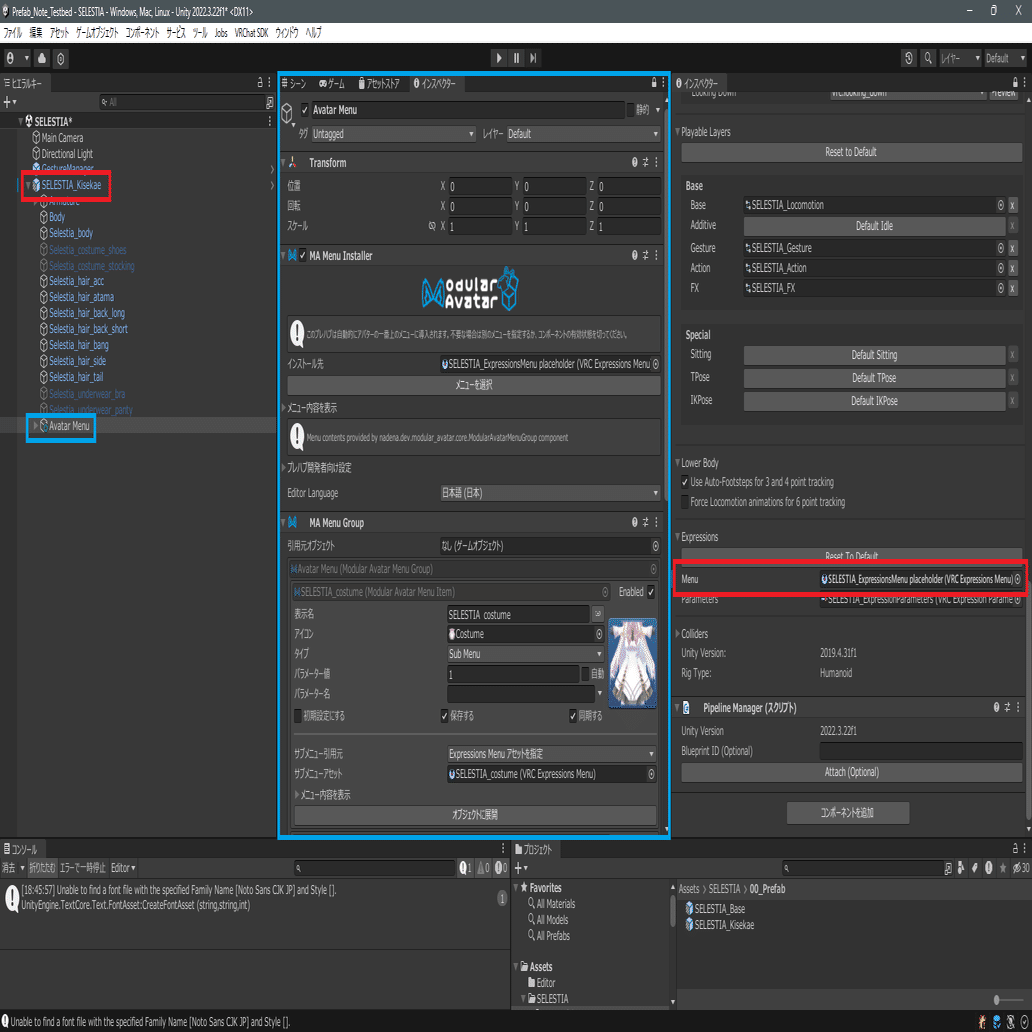Switch to the アセットストア tab
This screenshot has width=1032, height=1032.
379,84
